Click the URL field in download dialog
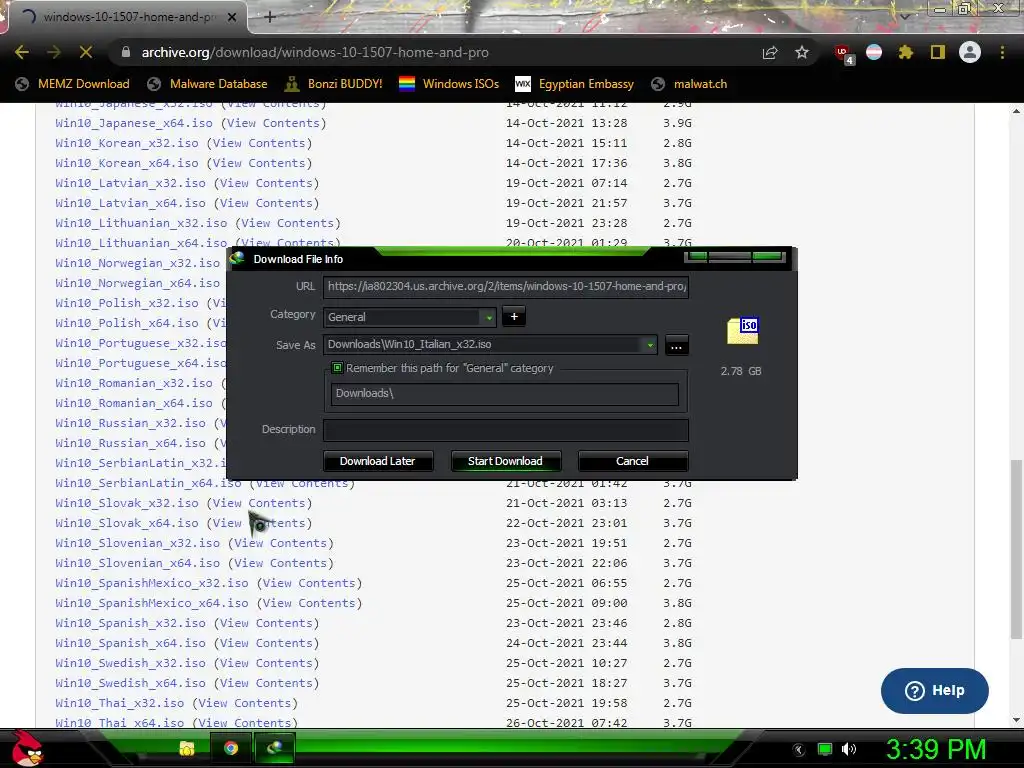 pyautogui.click(x=505, y=286)
